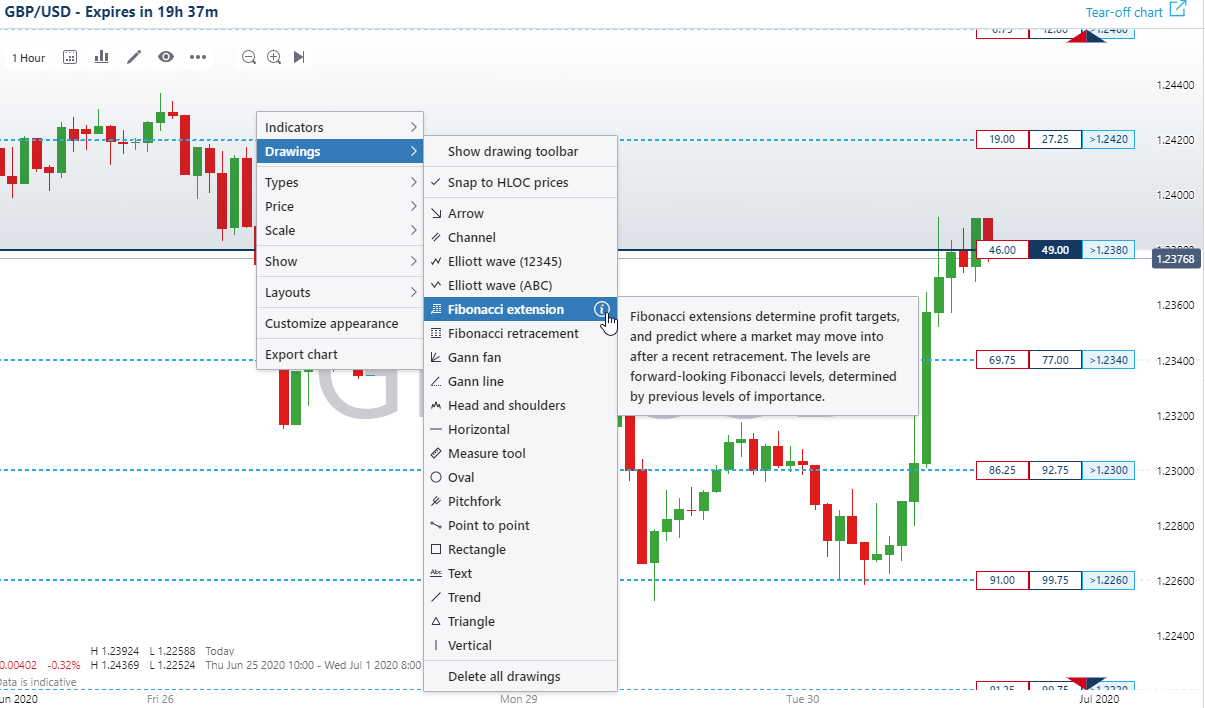Click the Tear-off chart popout icon

pyautogui.click(x=1178, y=10)
